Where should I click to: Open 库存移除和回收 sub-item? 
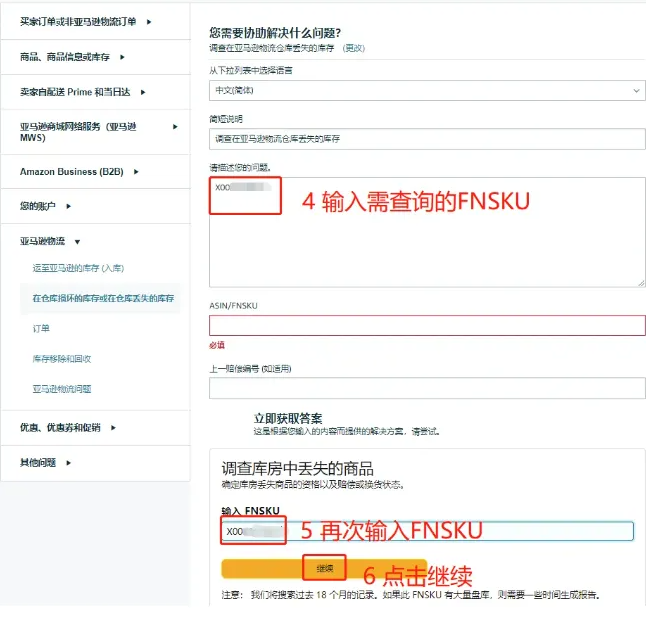(62, 358)
